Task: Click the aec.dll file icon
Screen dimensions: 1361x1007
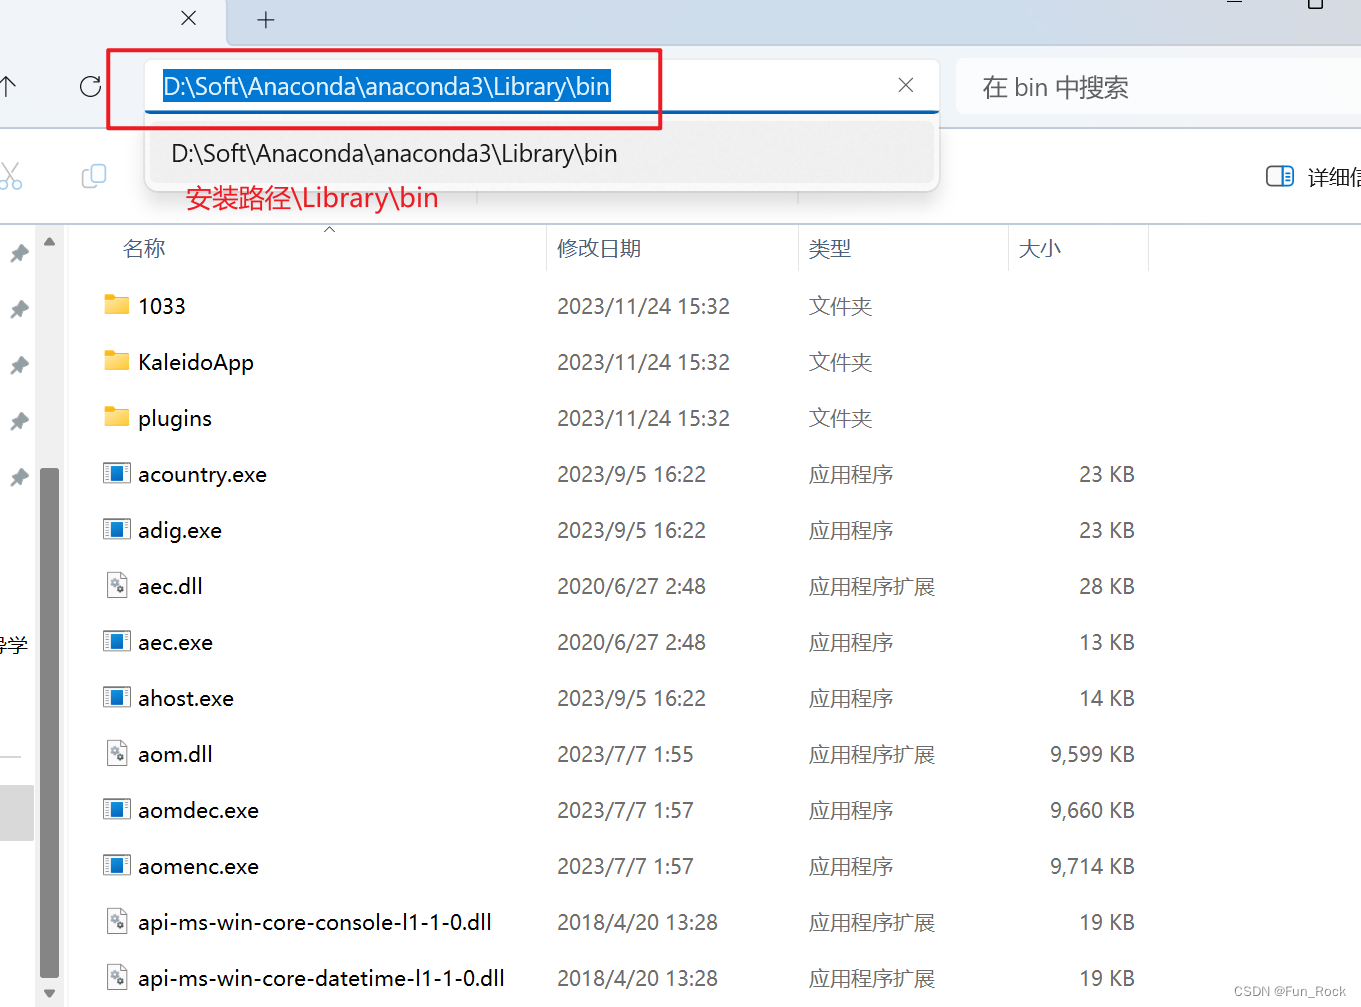Action: pyautogui.click(x=117, y=585)
